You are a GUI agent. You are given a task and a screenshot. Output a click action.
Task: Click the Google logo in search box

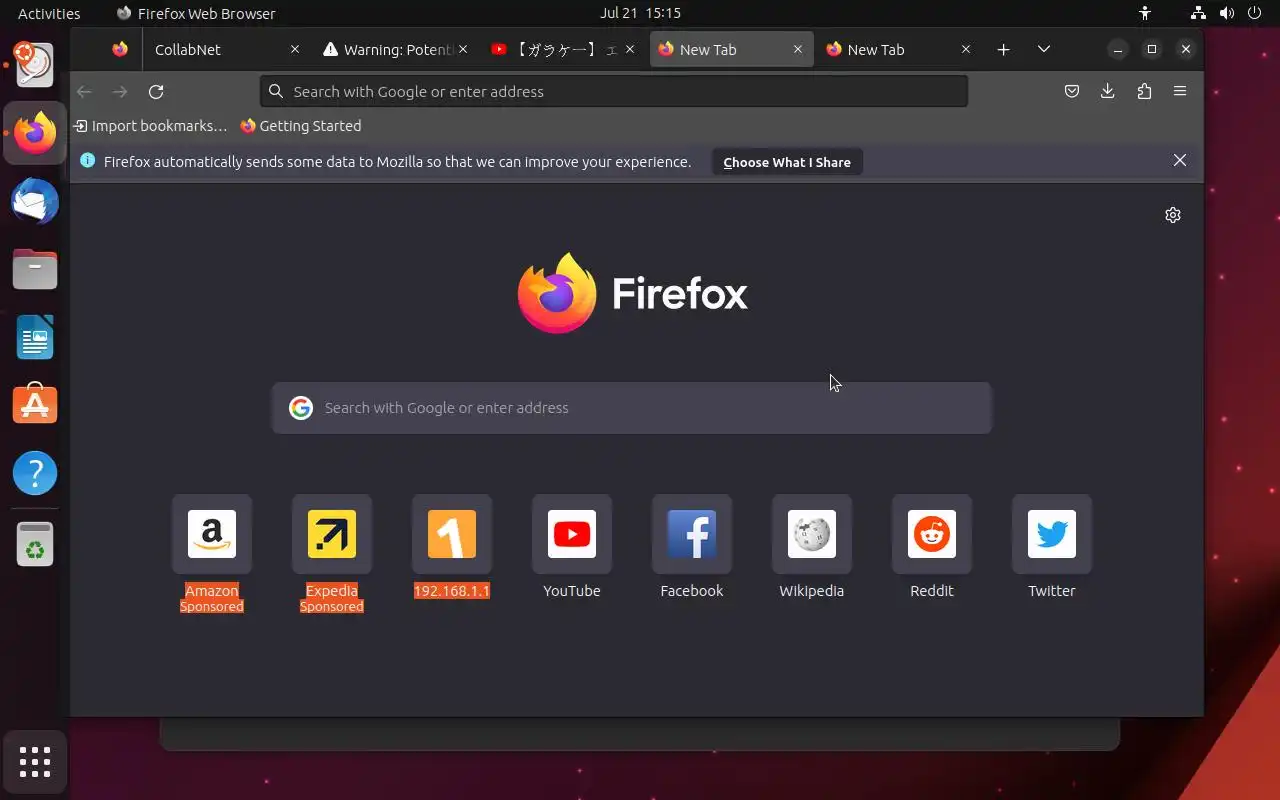pyautogui.click(x=301, y=408)
